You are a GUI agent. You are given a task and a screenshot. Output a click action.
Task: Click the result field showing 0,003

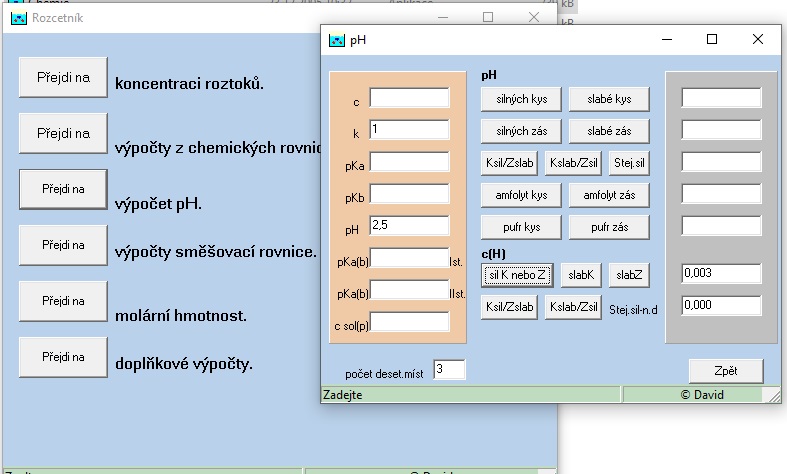coord(721,274)
